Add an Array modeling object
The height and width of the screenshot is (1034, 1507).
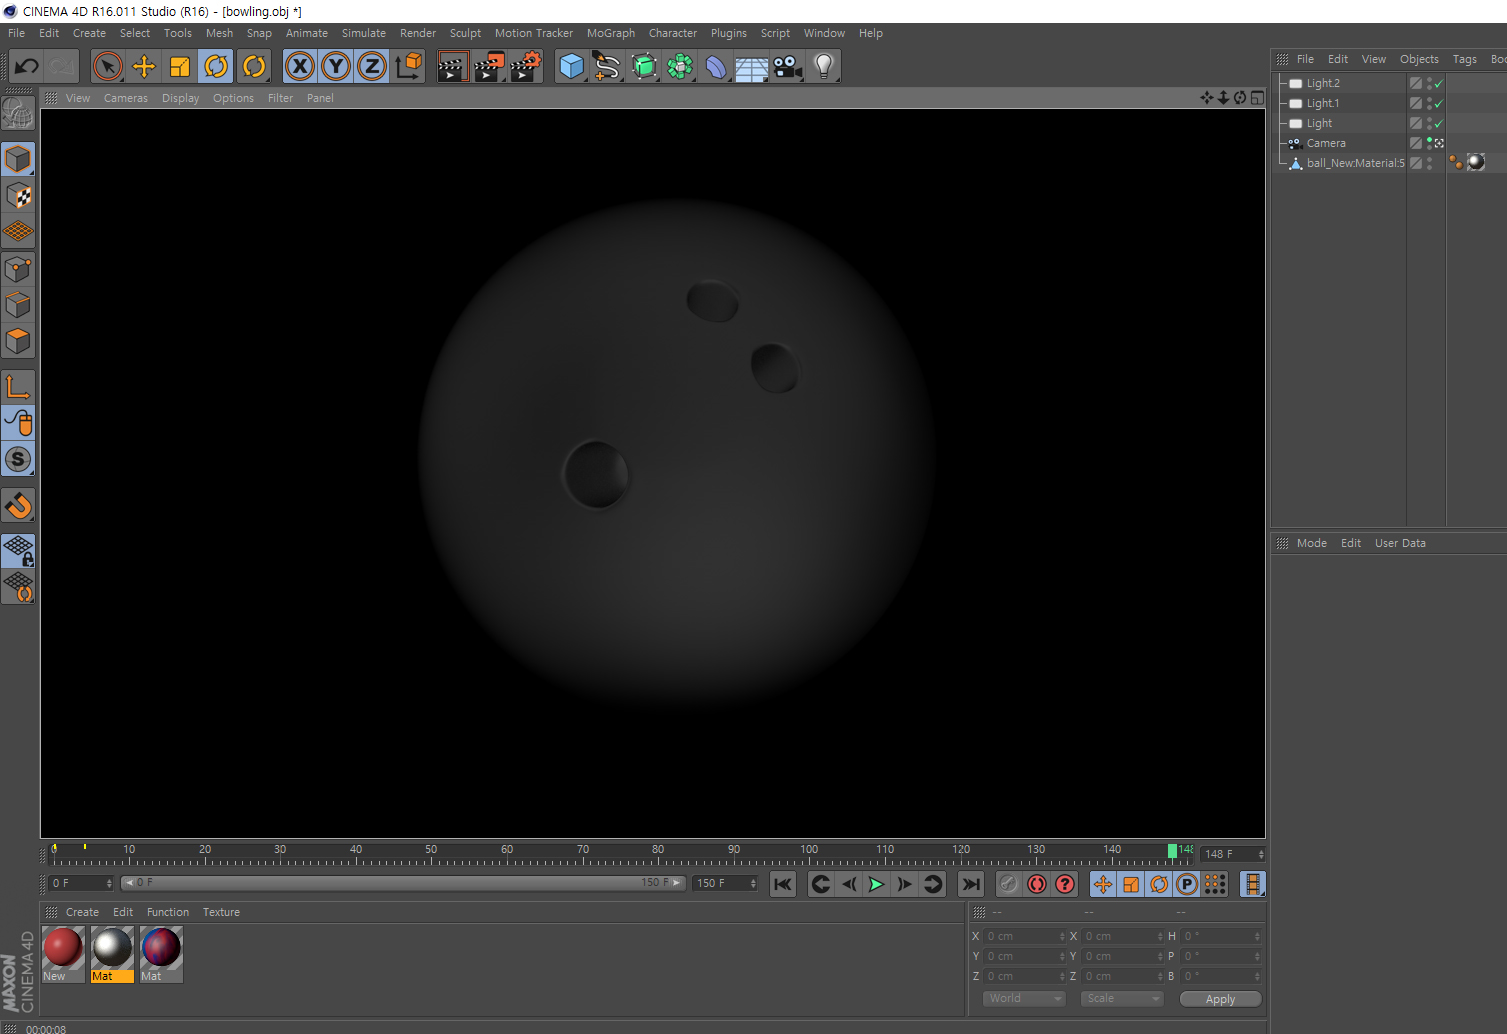coord(680,67)
